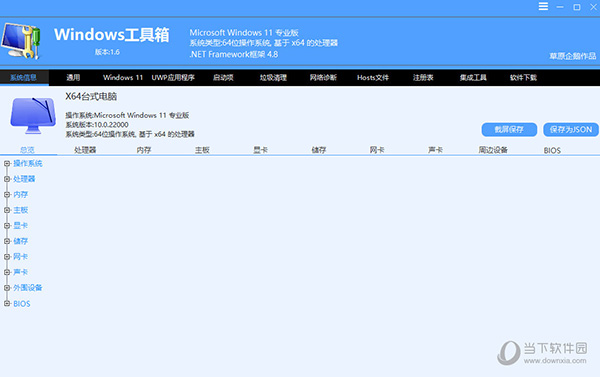Expand the BIOS tree node
The image size is (600, 377).
click(7, 304)
